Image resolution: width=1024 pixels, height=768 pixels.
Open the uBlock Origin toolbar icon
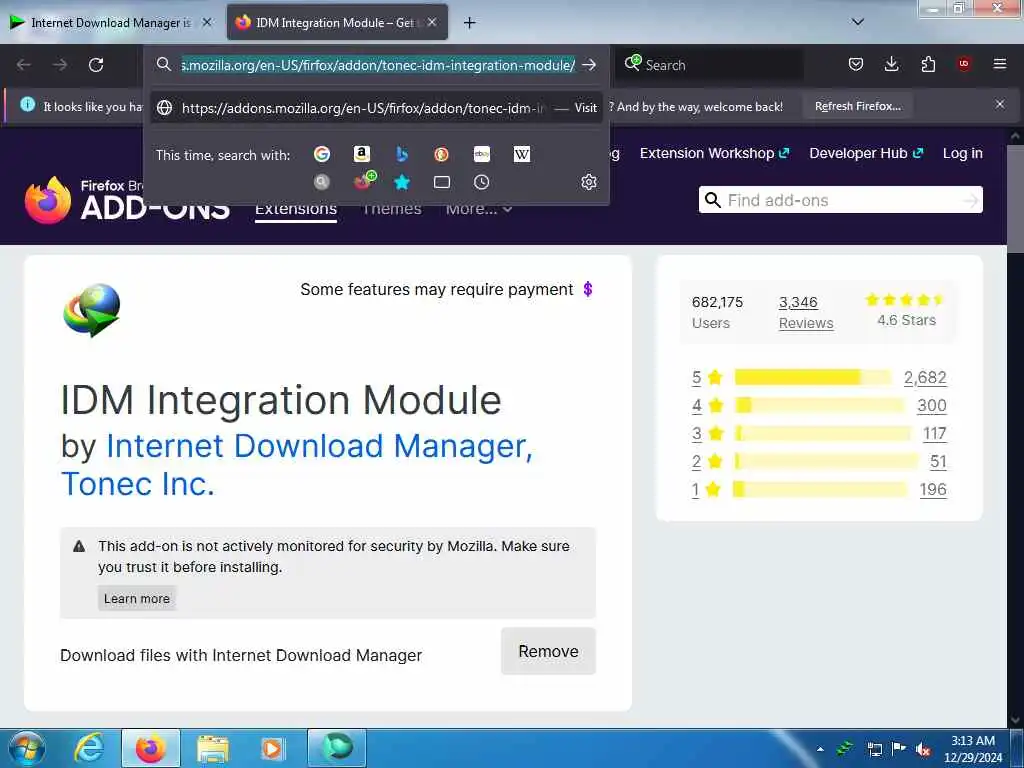click(964, 64)
